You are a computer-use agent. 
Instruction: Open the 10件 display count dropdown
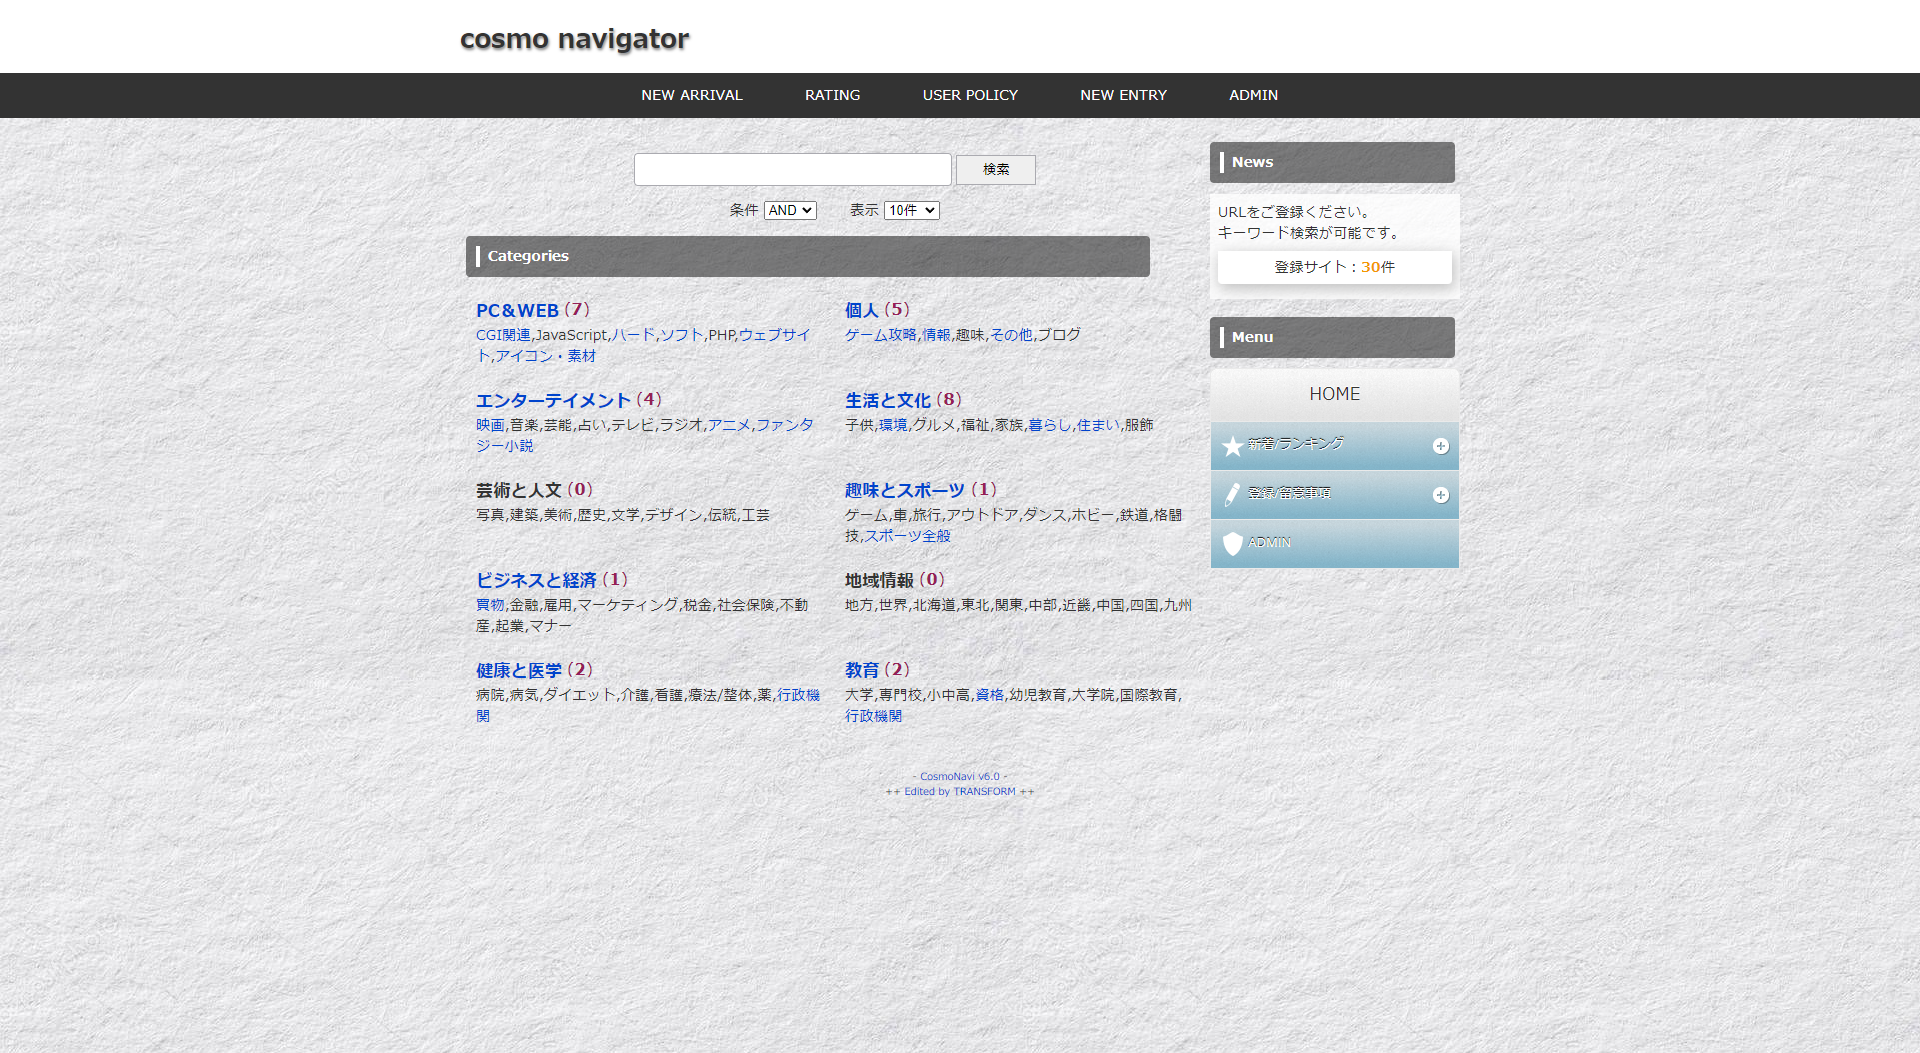click(911, 211)
